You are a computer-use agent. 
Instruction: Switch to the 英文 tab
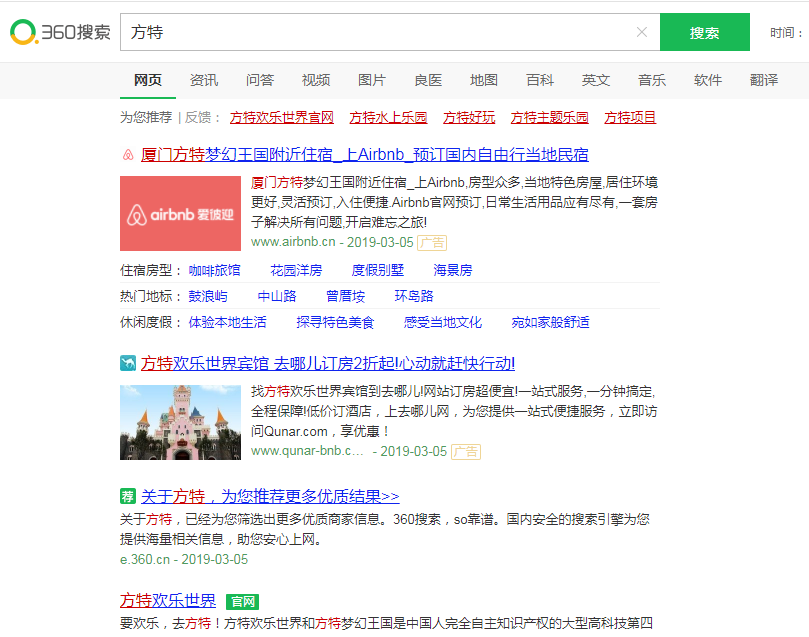coord(596,80)
